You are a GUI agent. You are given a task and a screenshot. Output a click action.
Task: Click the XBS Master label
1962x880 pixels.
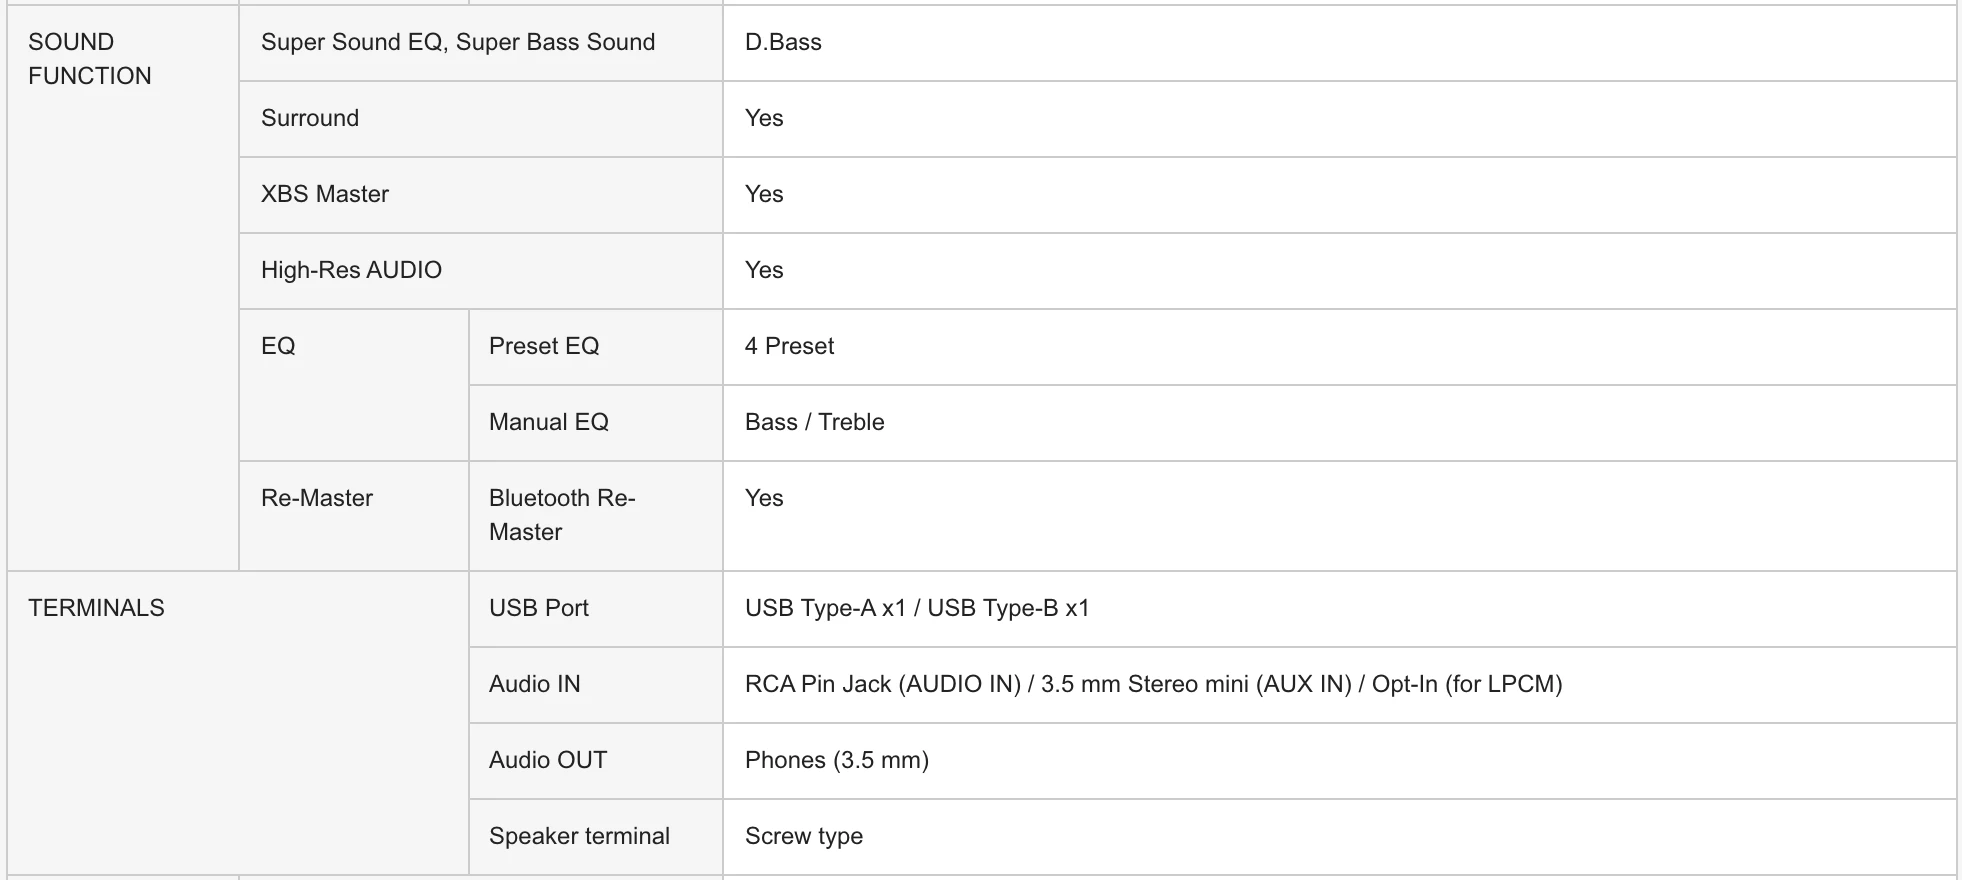click(325, 194)
